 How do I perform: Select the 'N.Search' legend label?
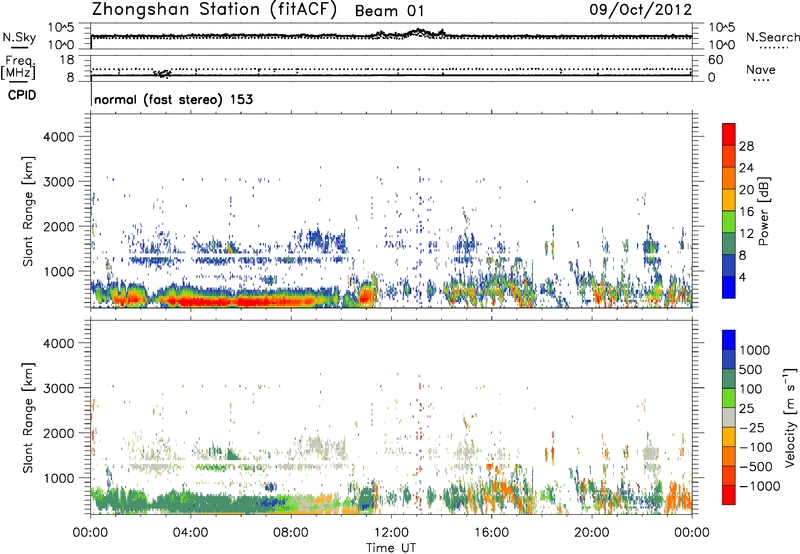(772, 37)
